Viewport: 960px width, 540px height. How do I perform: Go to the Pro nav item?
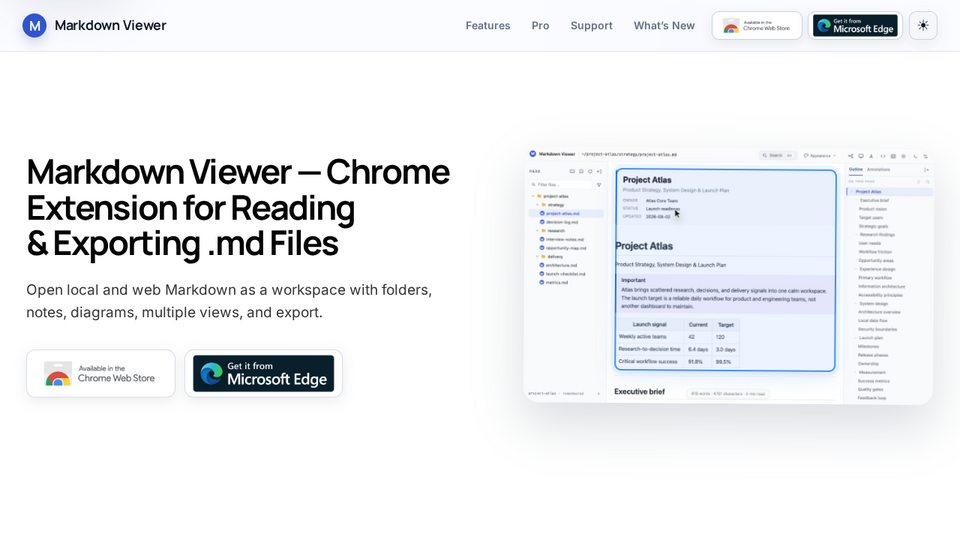(x=540, y=26)
